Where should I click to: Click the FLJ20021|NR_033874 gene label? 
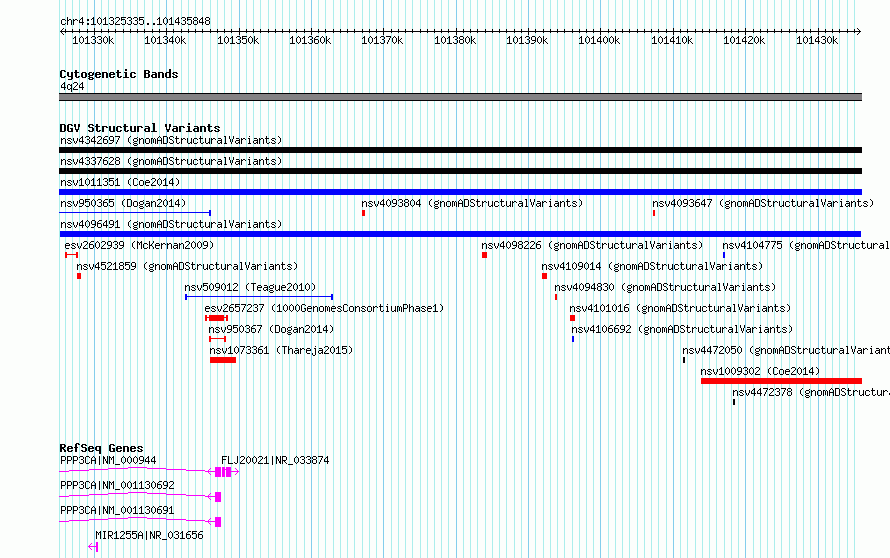pyautogui.click(x=275, y=460)
